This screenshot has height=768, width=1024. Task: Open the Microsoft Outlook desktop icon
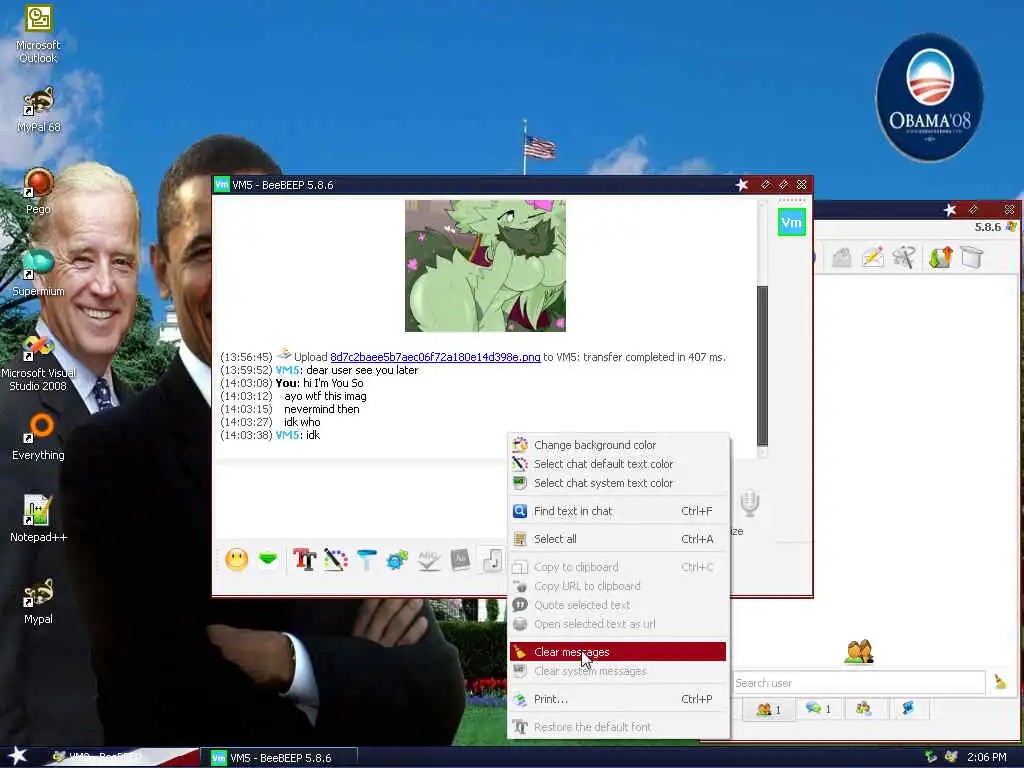tap(38, 34)
